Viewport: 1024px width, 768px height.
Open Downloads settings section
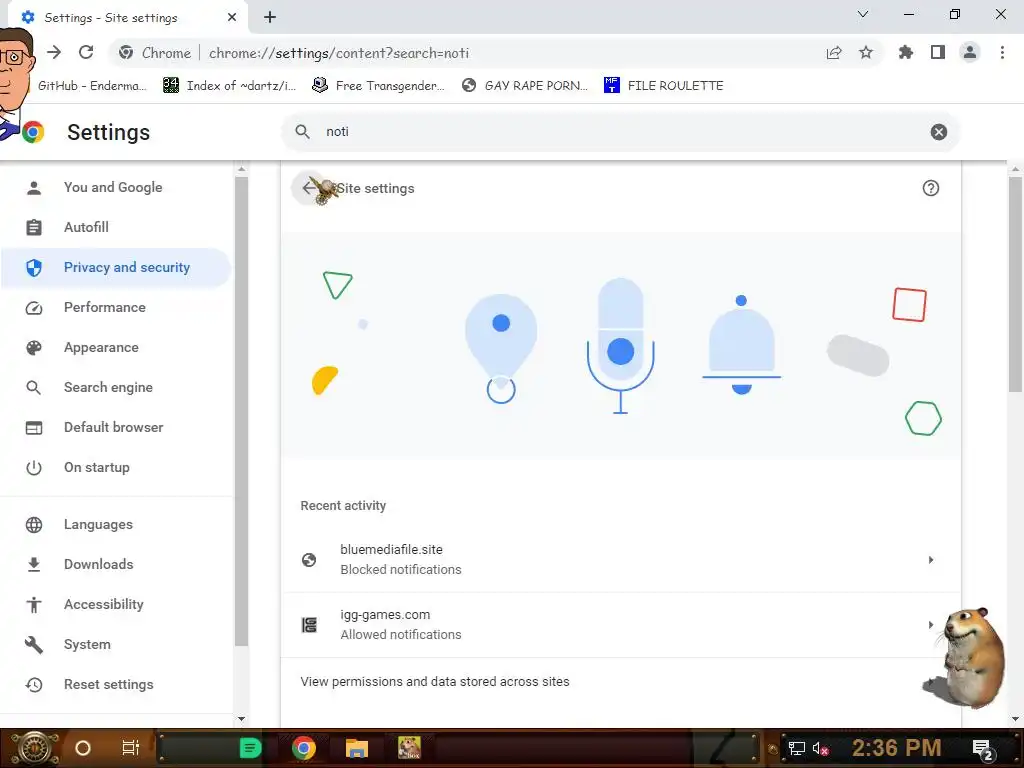[x=116, y=564]
